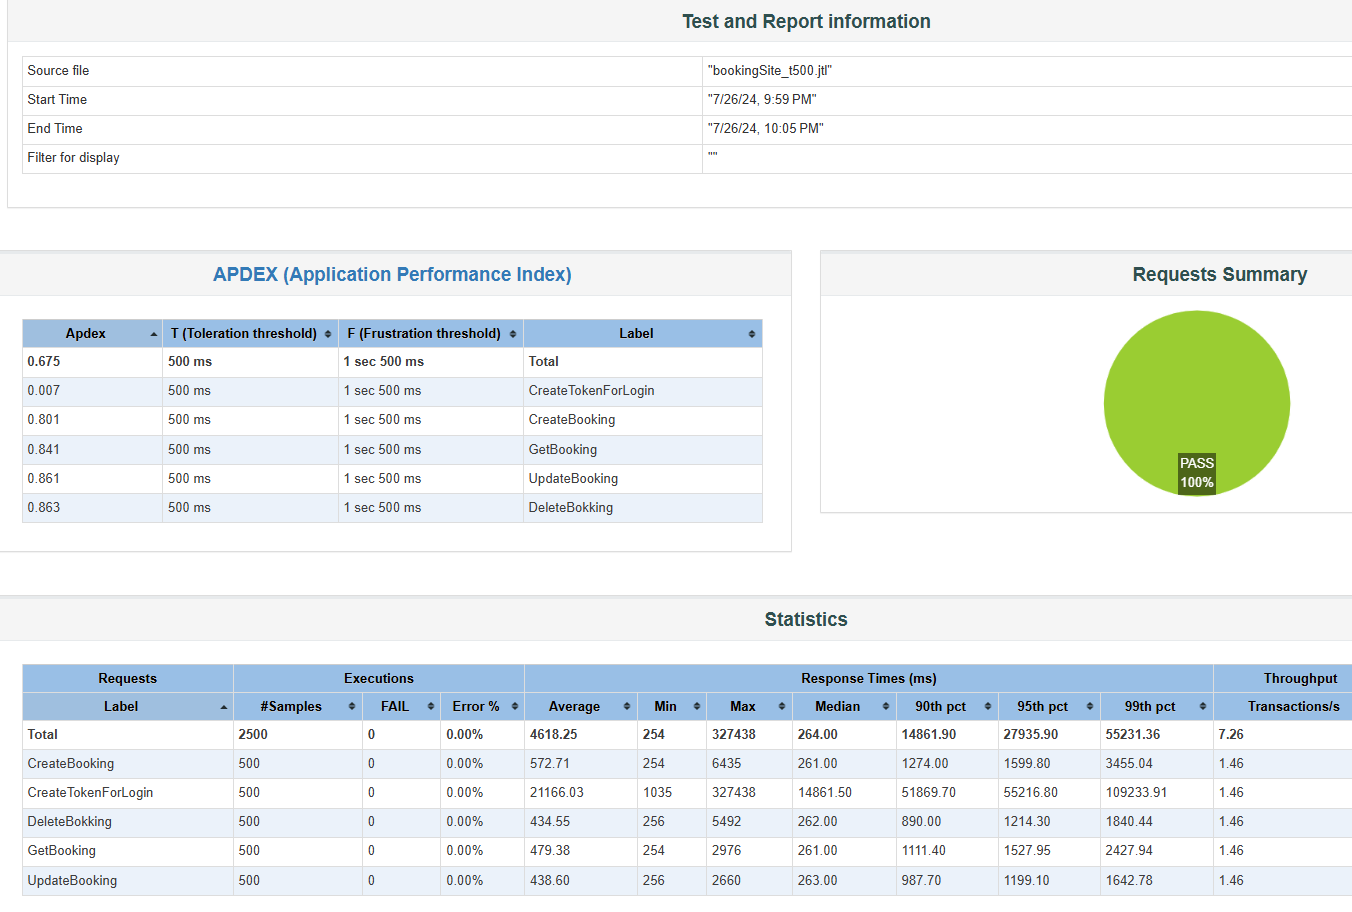Click sort icon beside T (Toleration threshold)

(328, 334)
